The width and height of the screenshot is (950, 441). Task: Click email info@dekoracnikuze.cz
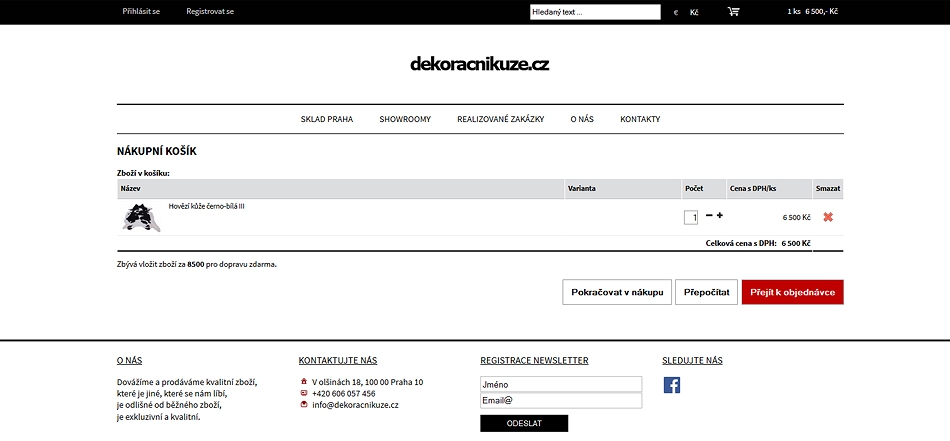355,405
